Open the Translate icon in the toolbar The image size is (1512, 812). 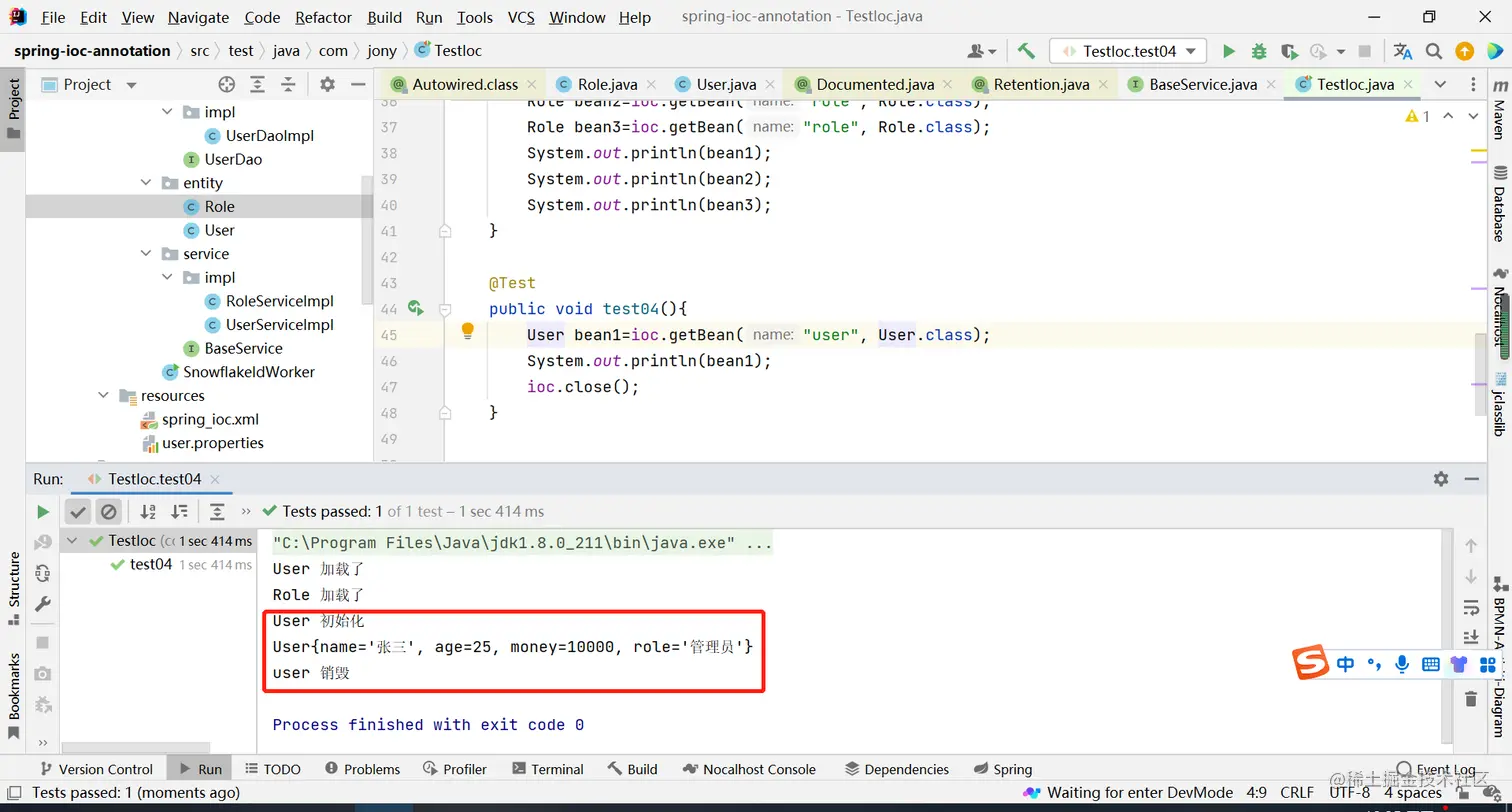pos(1403,51)
